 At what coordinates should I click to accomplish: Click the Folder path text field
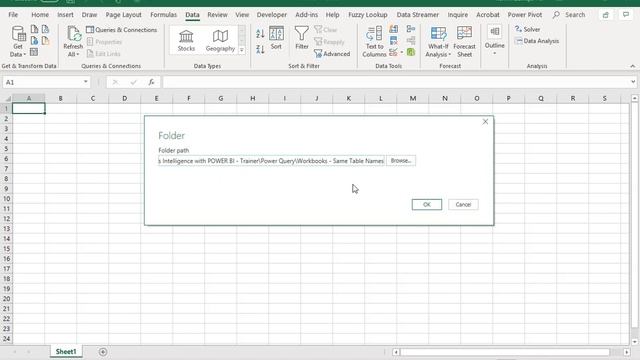pyautogui.click(x=271, y=161)
